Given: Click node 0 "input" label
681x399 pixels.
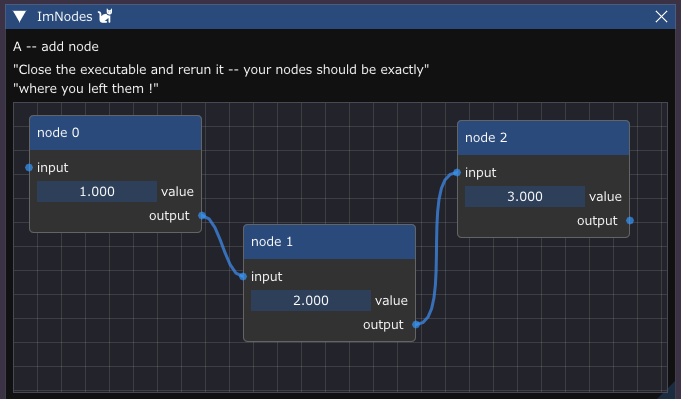Looking at the screenshot, I should click(53, 168).
